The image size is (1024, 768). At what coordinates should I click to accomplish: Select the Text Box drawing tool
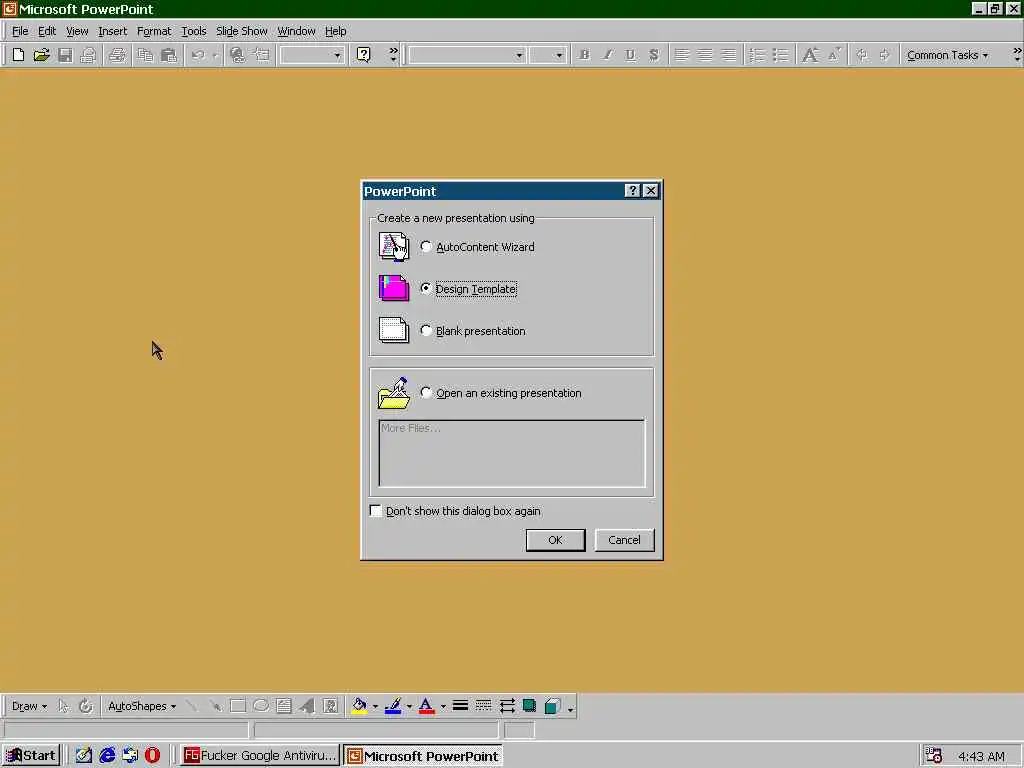pos(283,706)
